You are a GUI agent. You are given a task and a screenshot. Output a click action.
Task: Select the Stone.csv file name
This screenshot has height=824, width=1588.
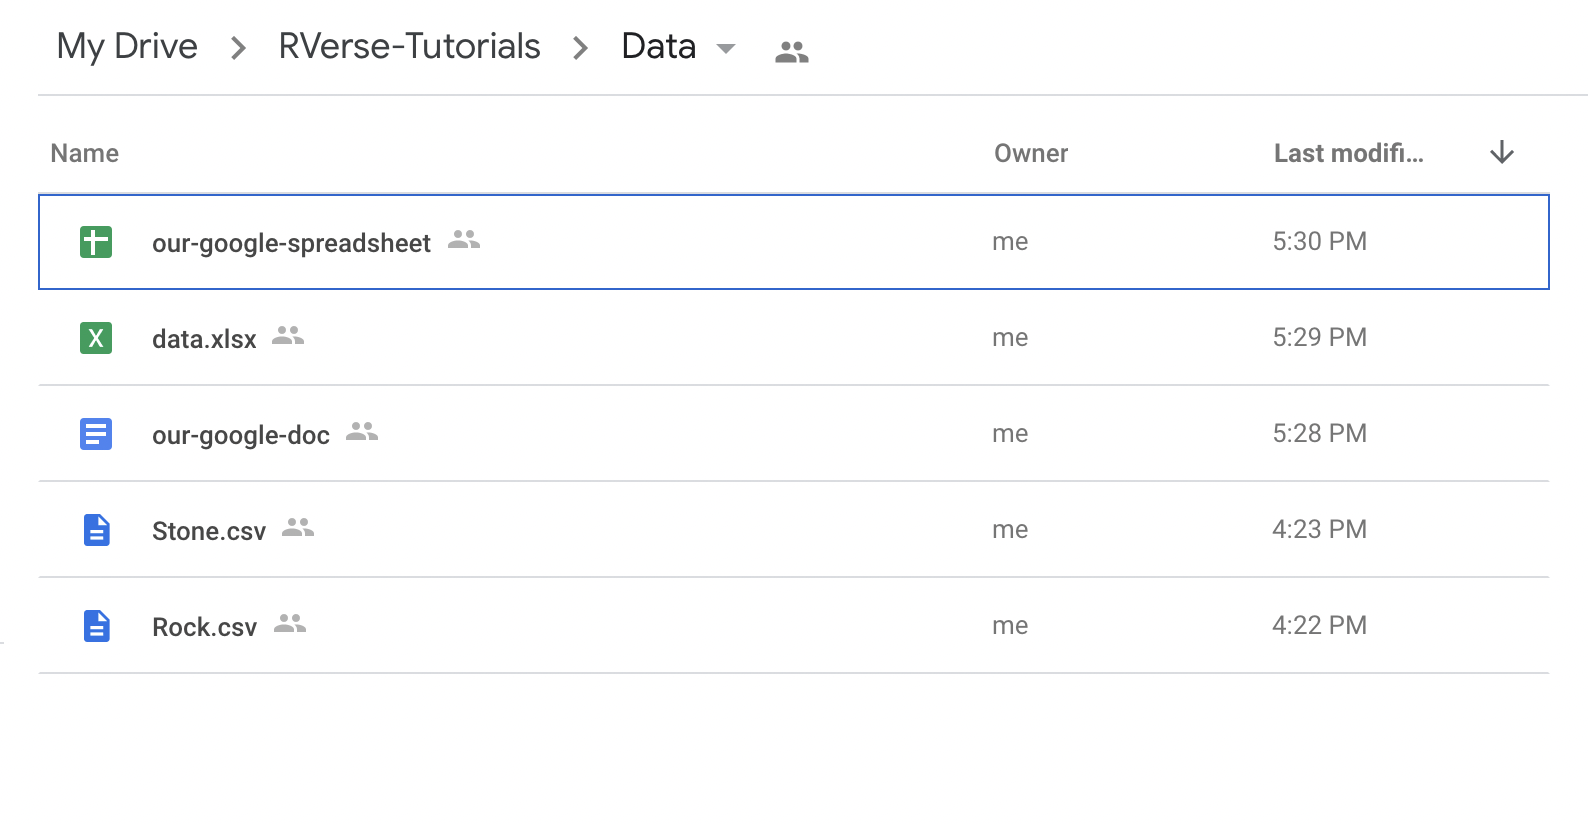point(209,531)
